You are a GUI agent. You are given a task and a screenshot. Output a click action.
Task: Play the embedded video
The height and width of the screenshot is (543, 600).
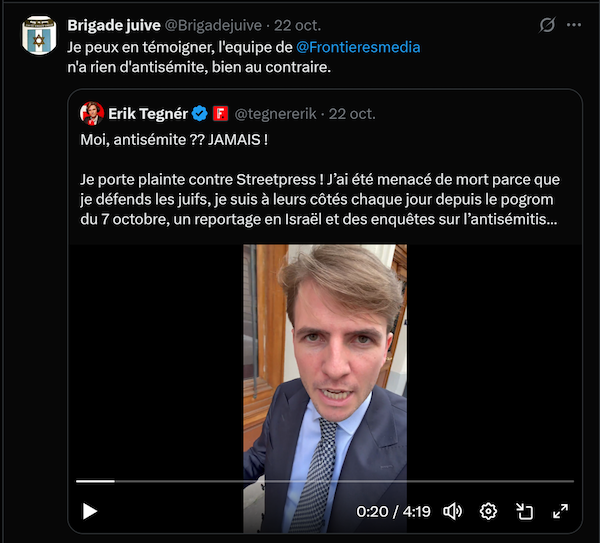(x=90, y=511)
